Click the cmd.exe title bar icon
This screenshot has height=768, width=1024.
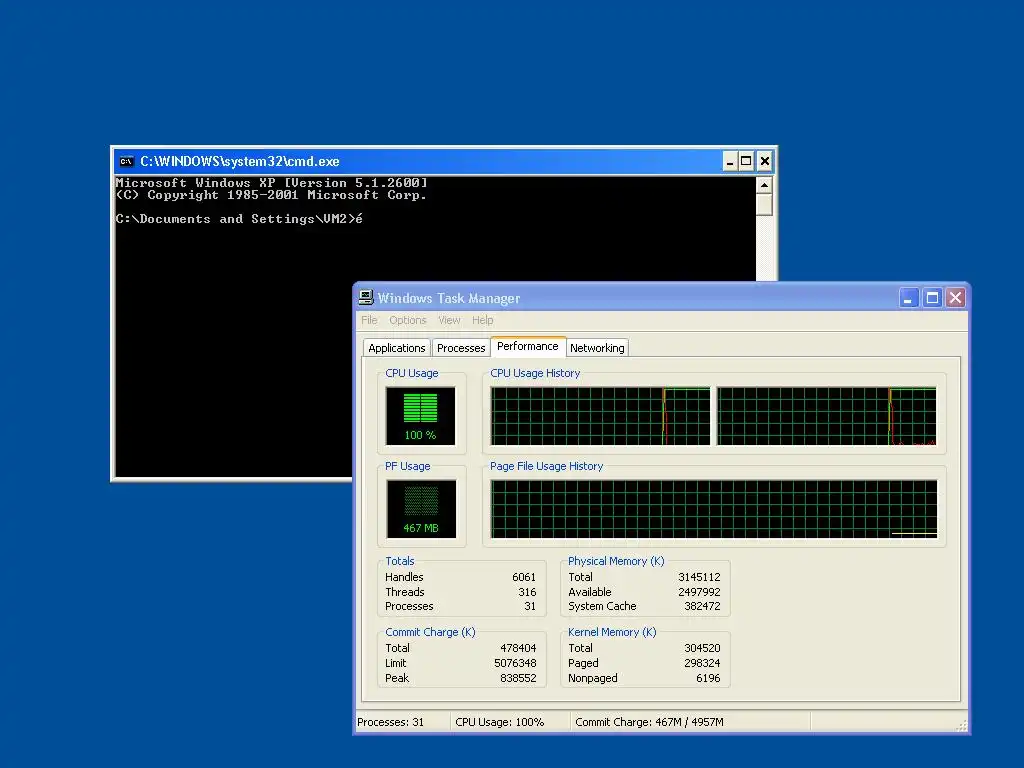[x=127, y=161]
